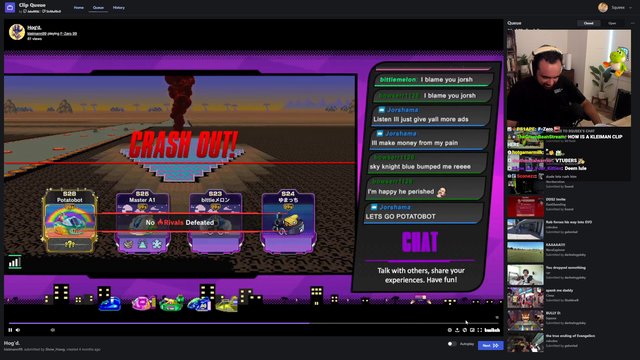The width and height of the screenshot is (640, 360).
Task: Open the Hog'd clip title link
Action: point(34,28)
